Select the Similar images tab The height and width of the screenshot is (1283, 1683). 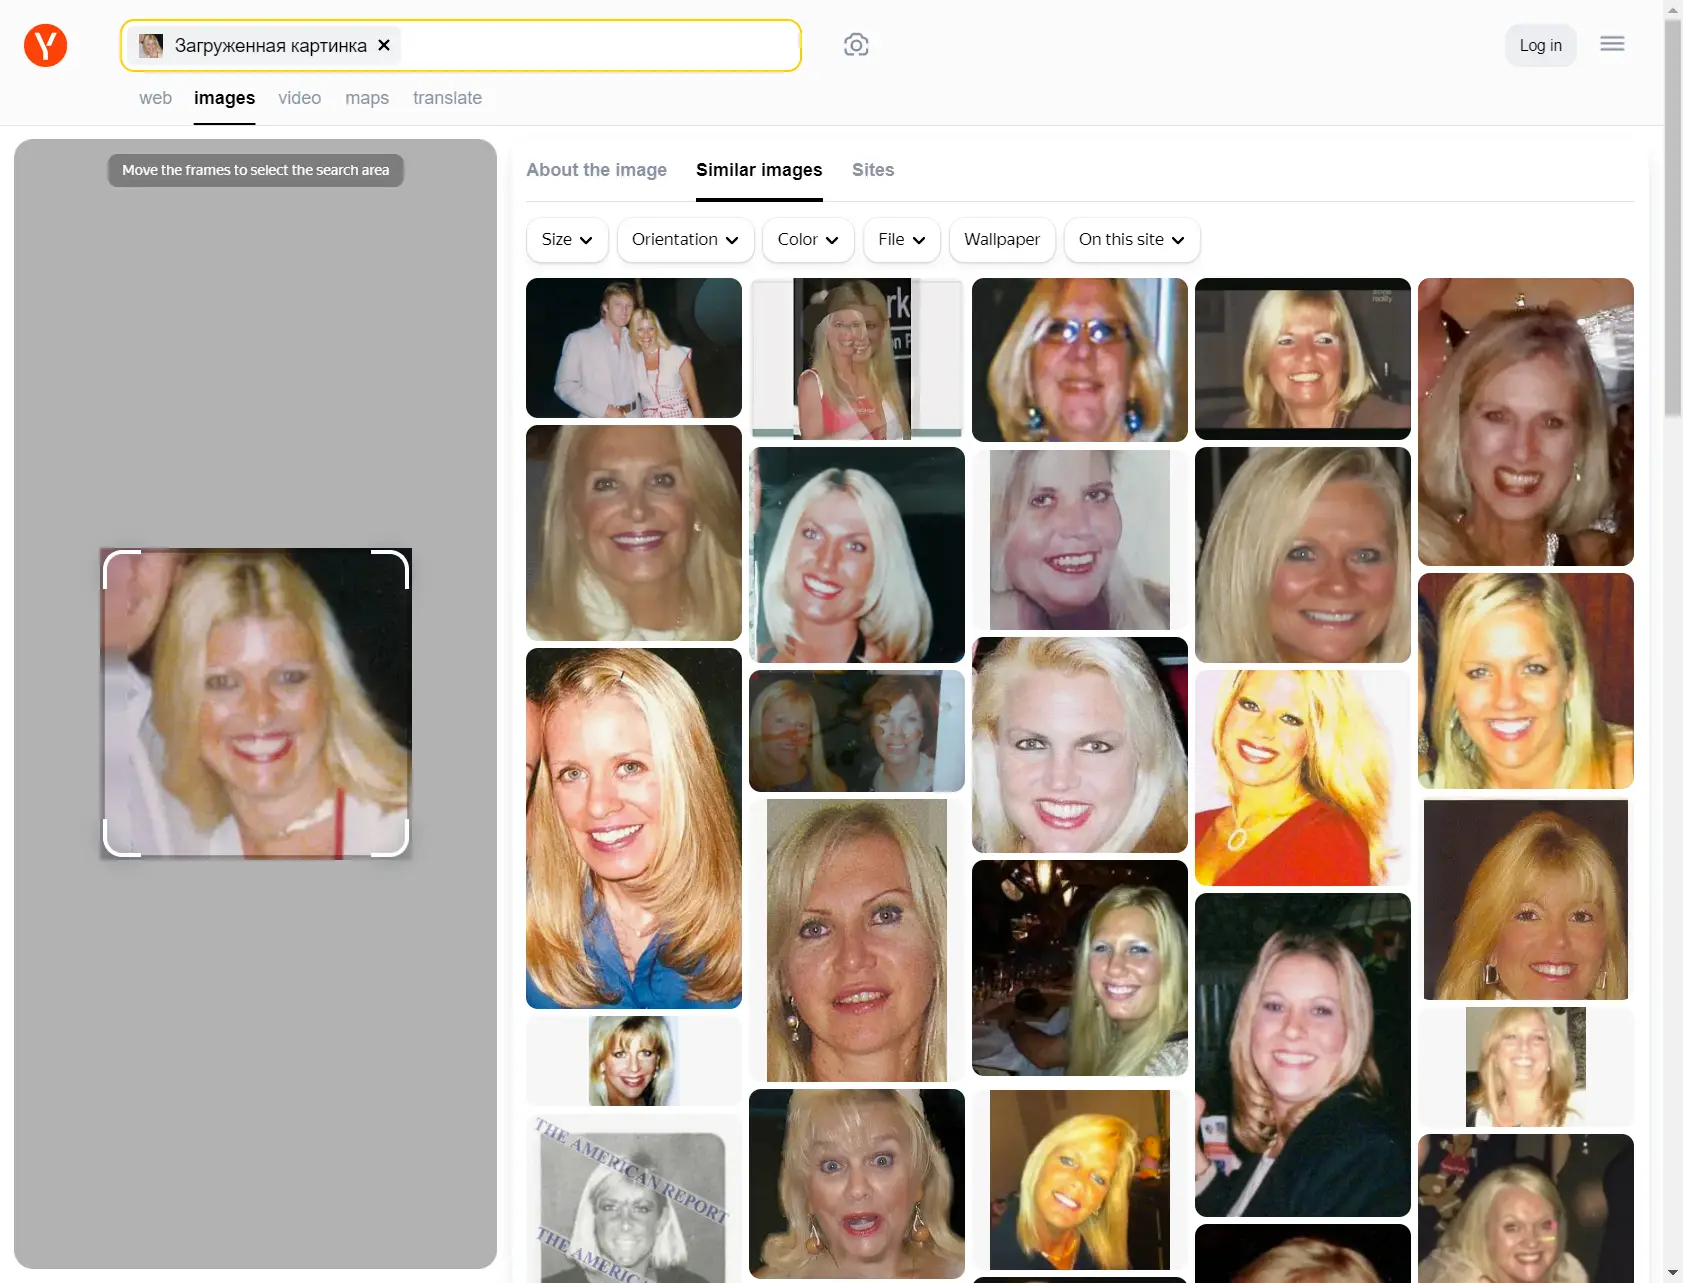tap(759, 170)
